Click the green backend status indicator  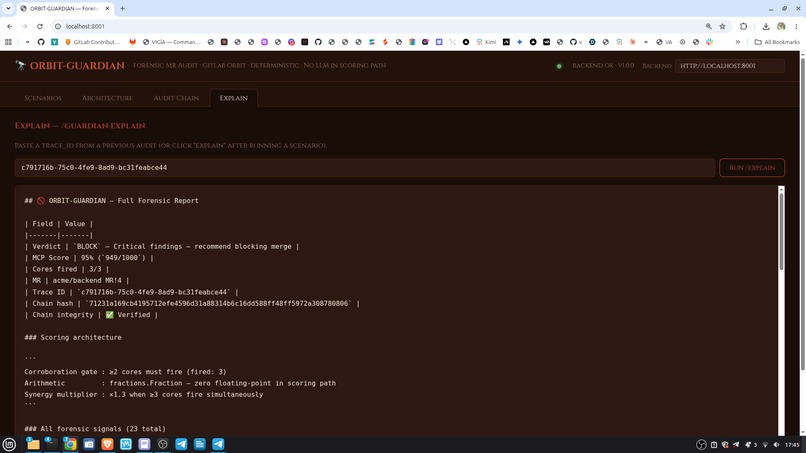pos(559,66)
